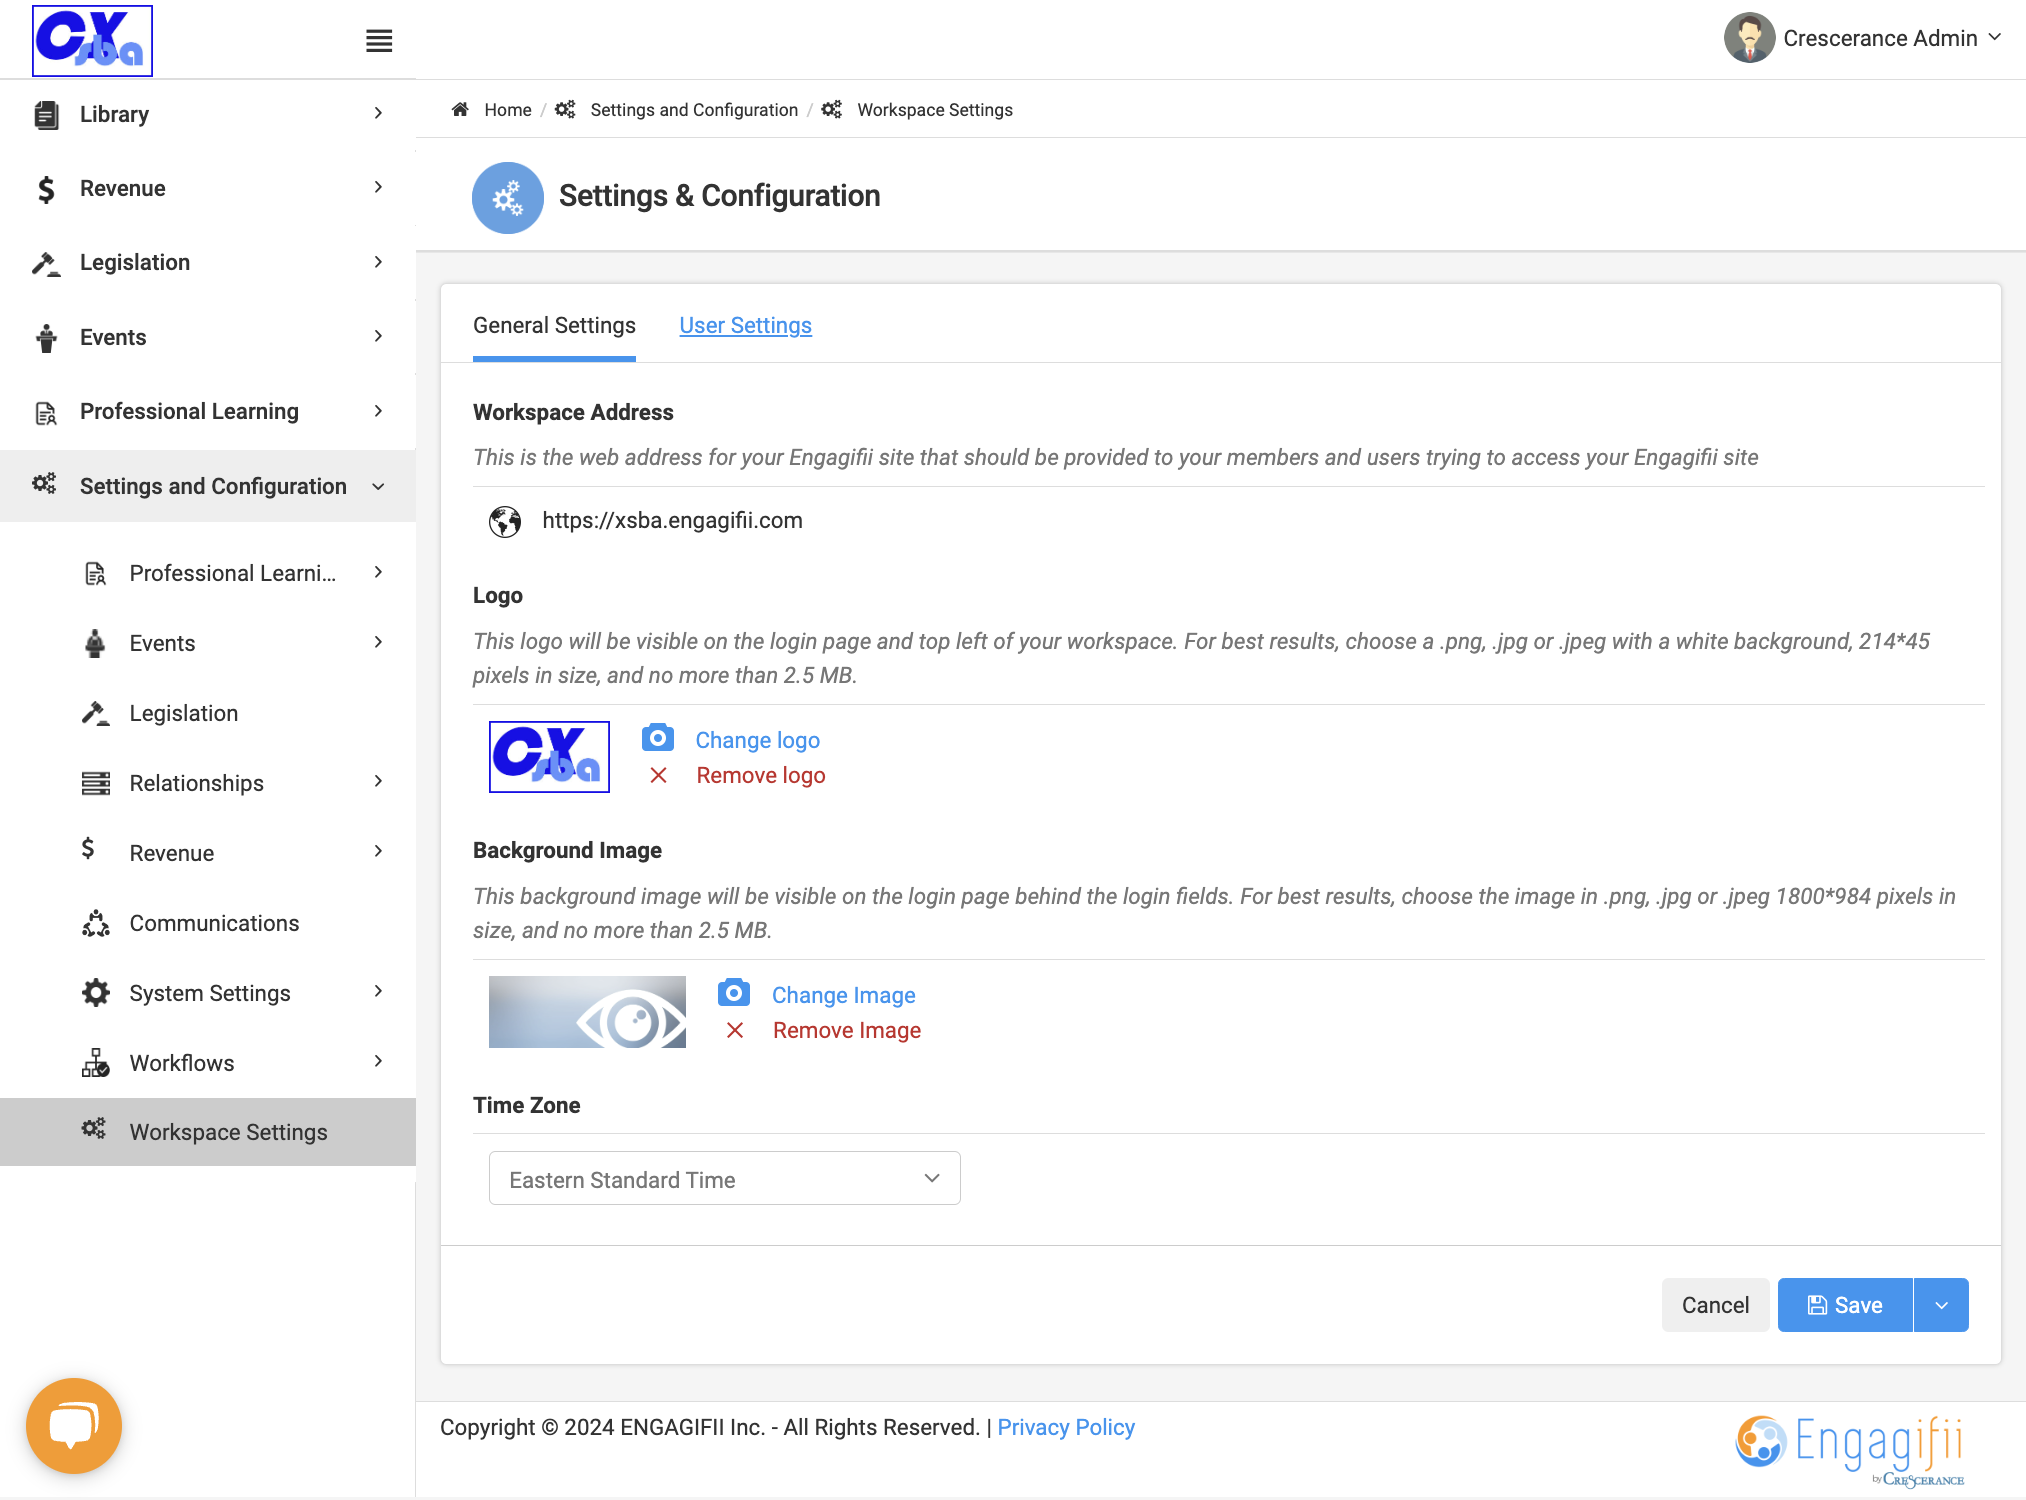Open the Privacy Policy link
Screen dimensions: 2026x1500
point(1065,1427)
